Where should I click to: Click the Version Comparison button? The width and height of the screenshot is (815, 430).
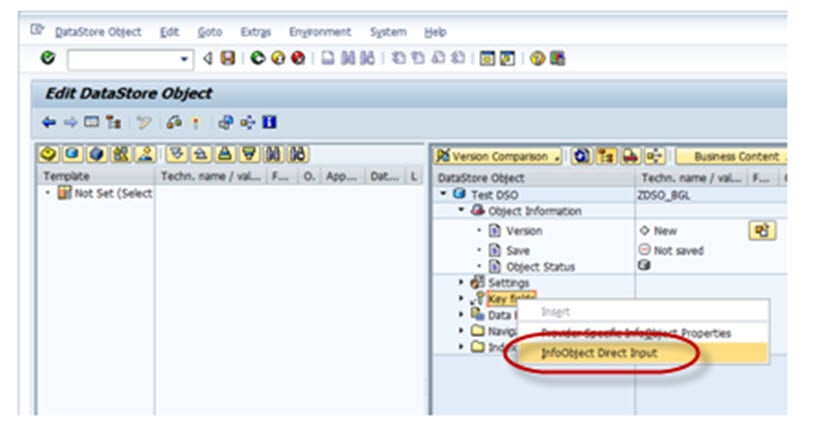[x=497, y=157]
